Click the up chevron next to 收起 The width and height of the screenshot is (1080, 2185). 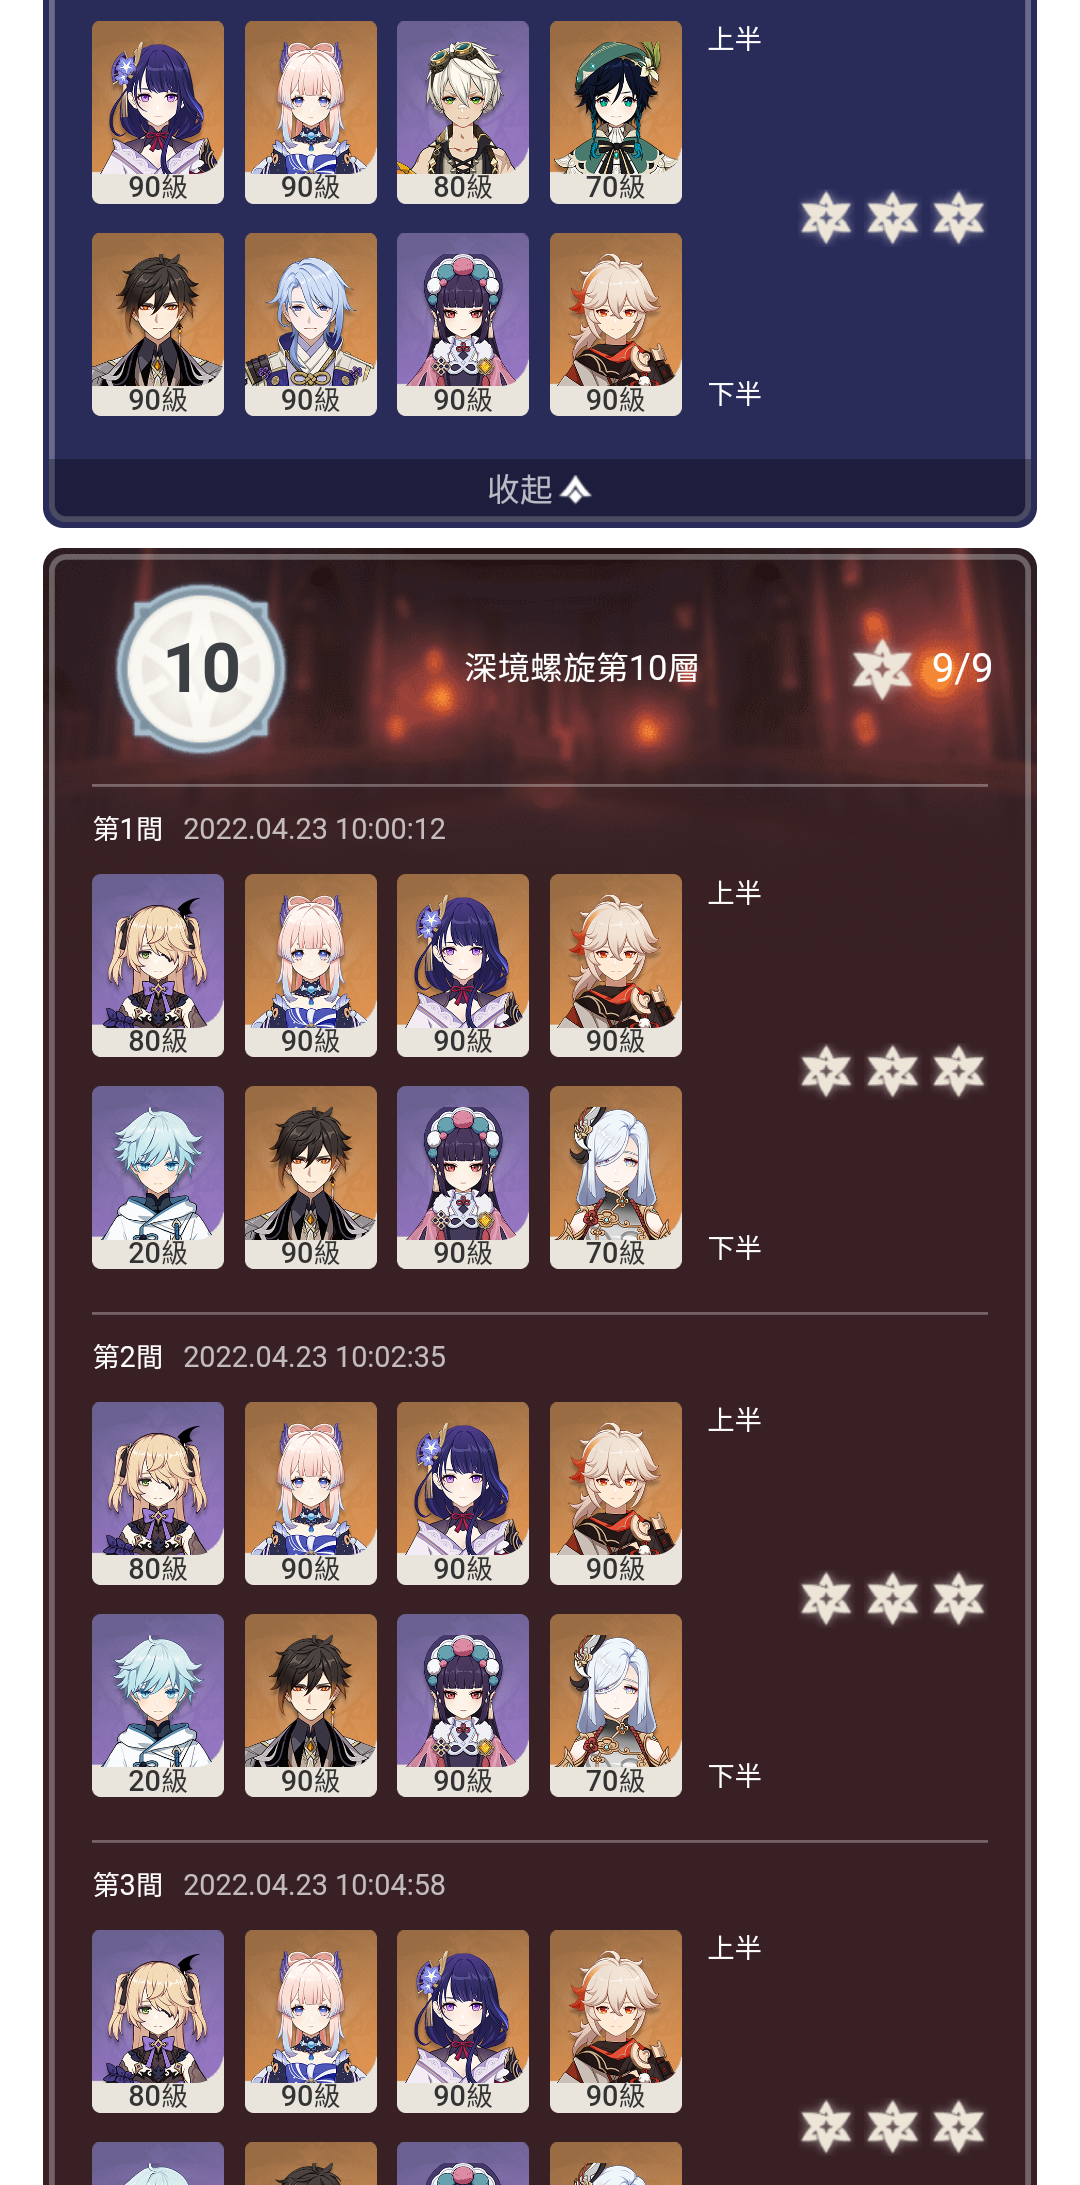tap(576, 490)
